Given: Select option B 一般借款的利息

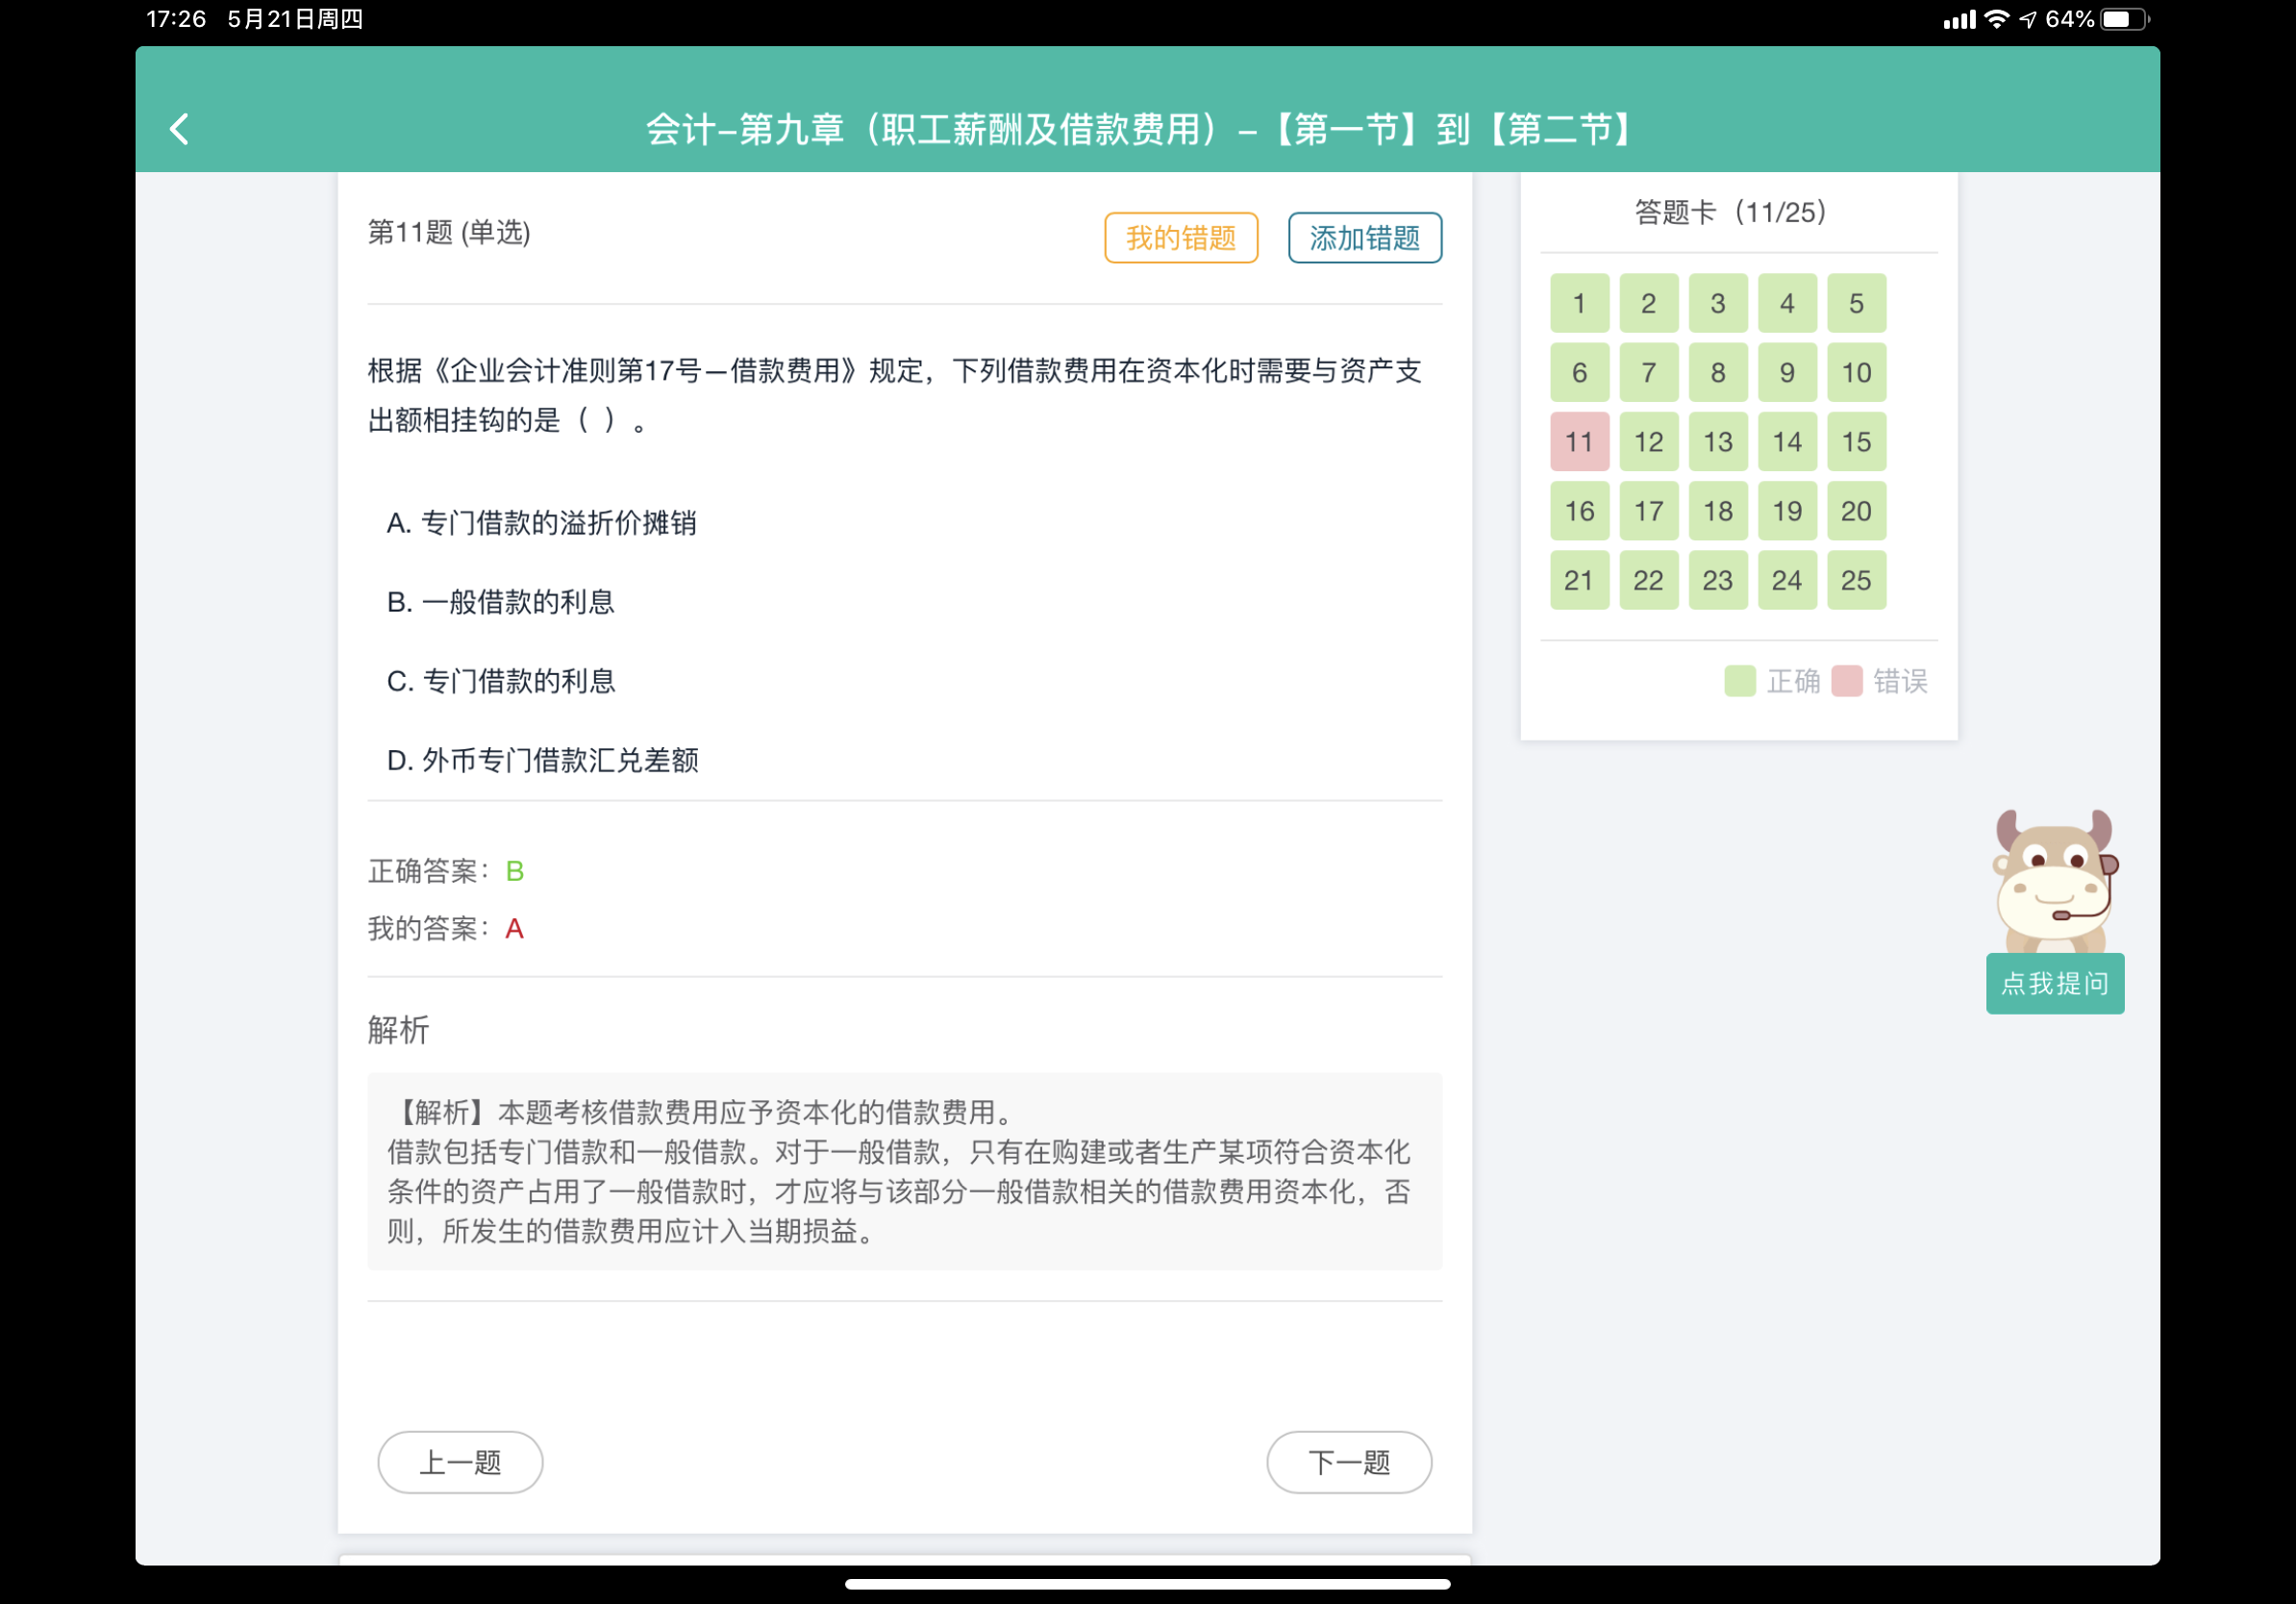Looking at the screenshot, I should tap(500, 602).
